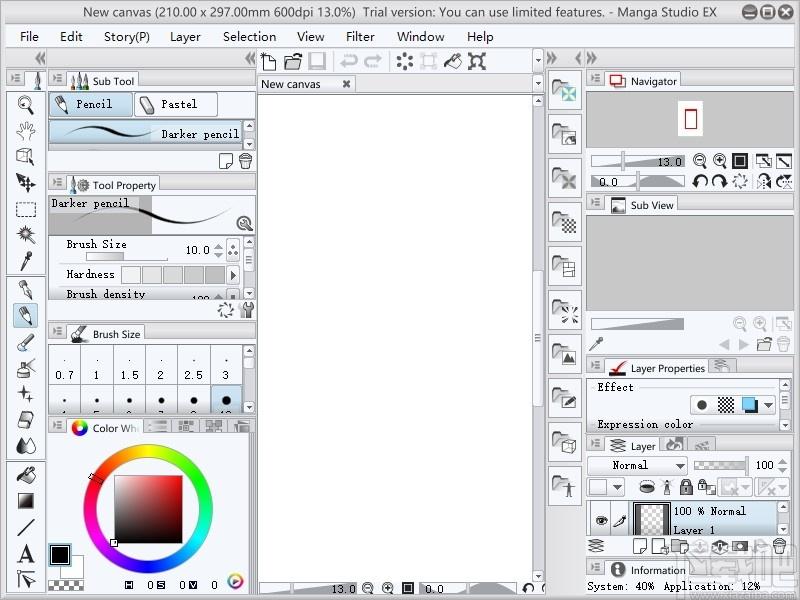800x600 pixels.
Task: Close the New canvas tab
Action: (x=346, y=84)
